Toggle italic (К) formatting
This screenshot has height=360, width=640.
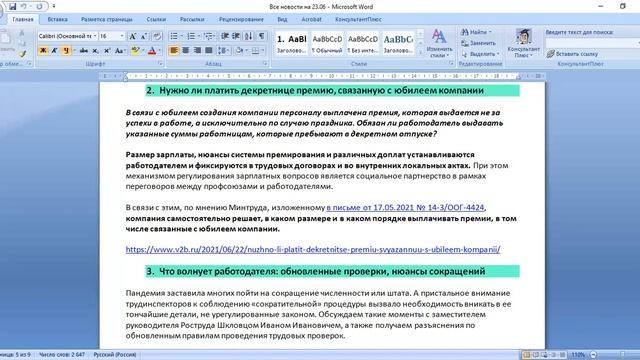click(x=54, y=51)
